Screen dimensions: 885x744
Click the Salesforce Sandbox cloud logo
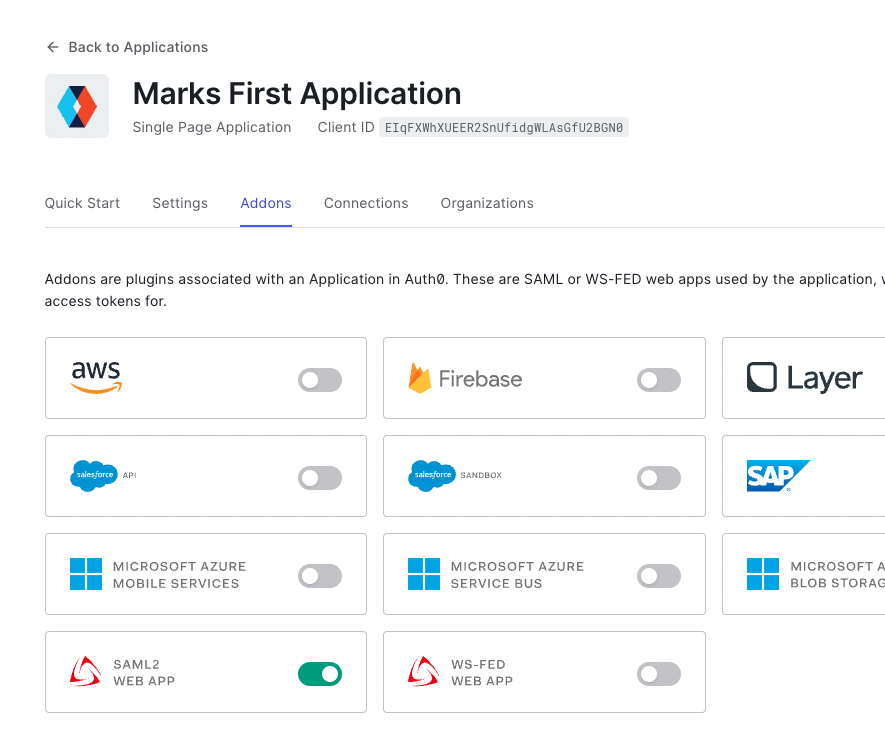point(432,475)
